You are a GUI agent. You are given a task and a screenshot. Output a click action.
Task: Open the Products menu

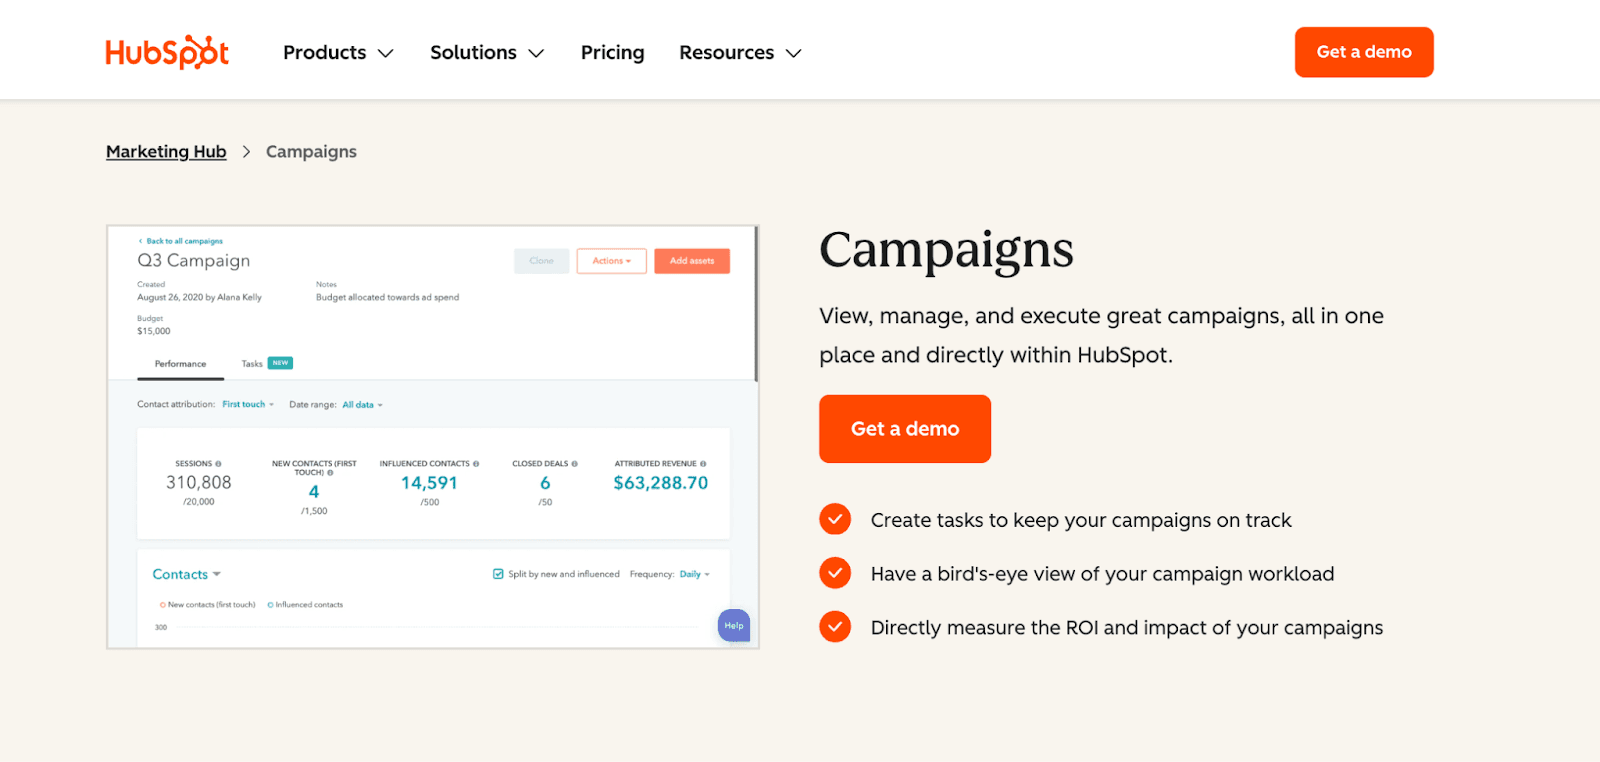click(338, 52)
